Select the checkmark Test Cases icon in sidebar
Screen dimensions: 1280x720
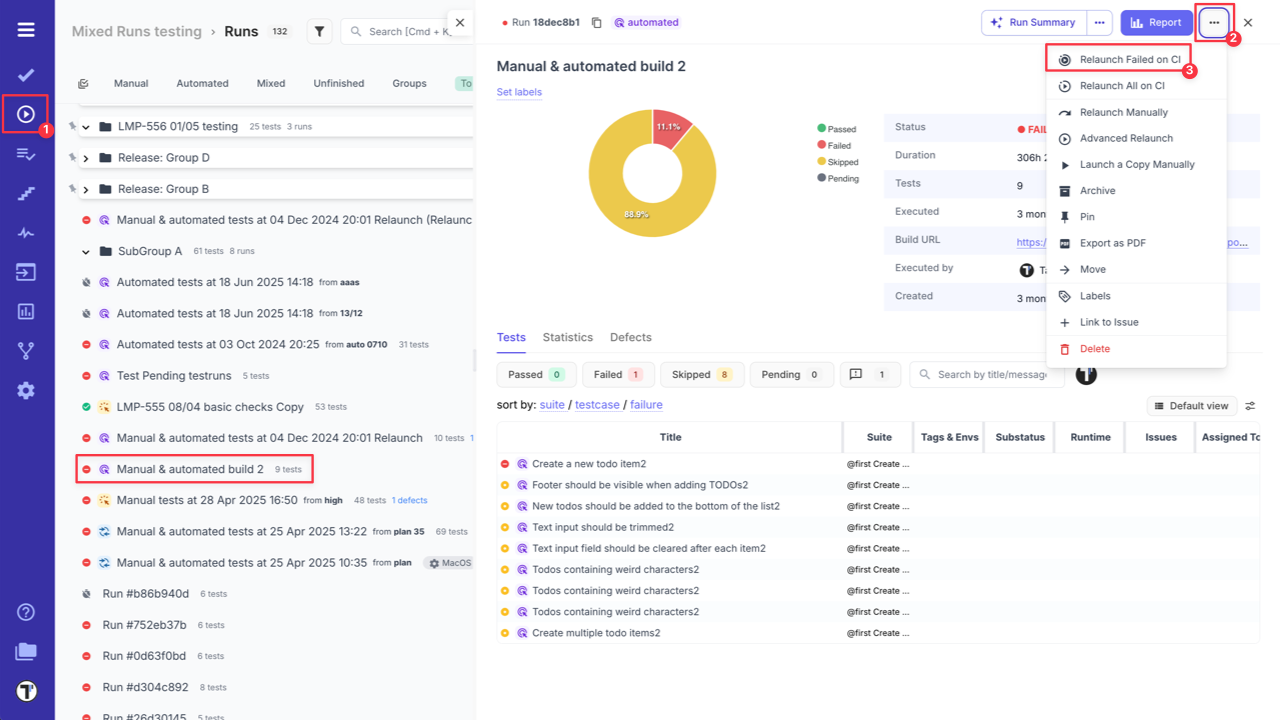tap(26, 74)
